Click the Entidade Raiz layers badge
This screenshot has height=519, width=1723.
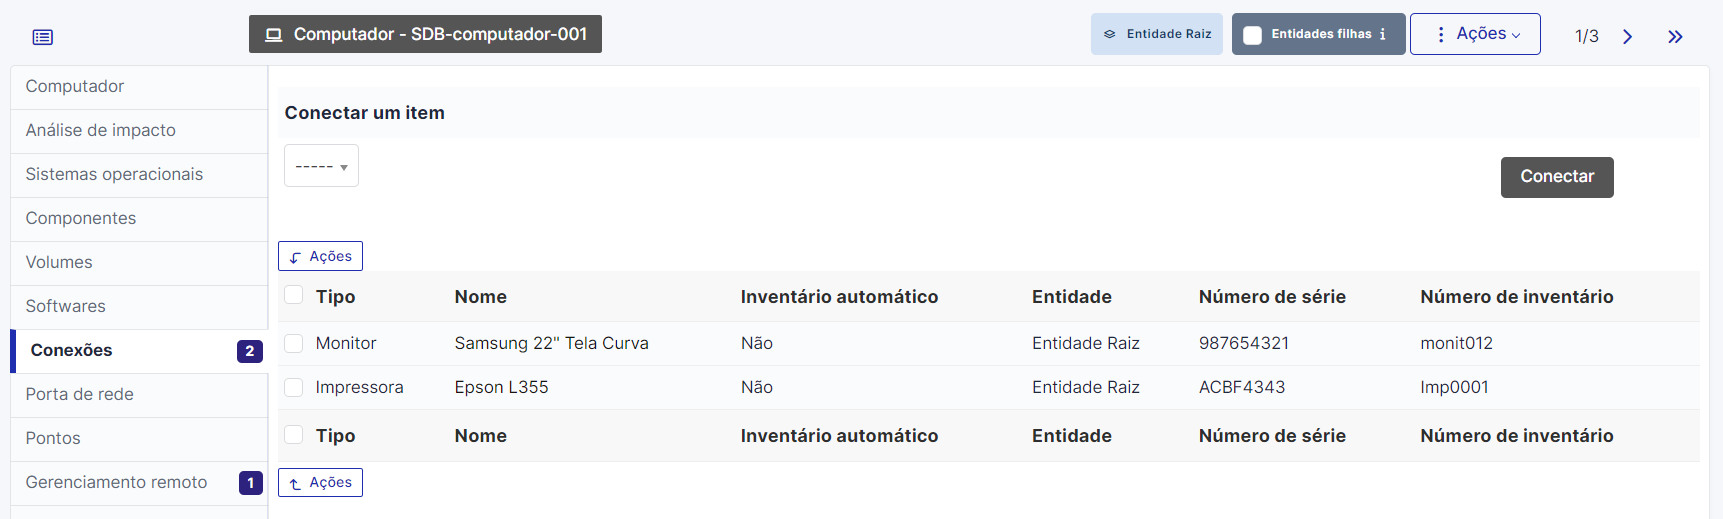click(x=1157, y=34)
